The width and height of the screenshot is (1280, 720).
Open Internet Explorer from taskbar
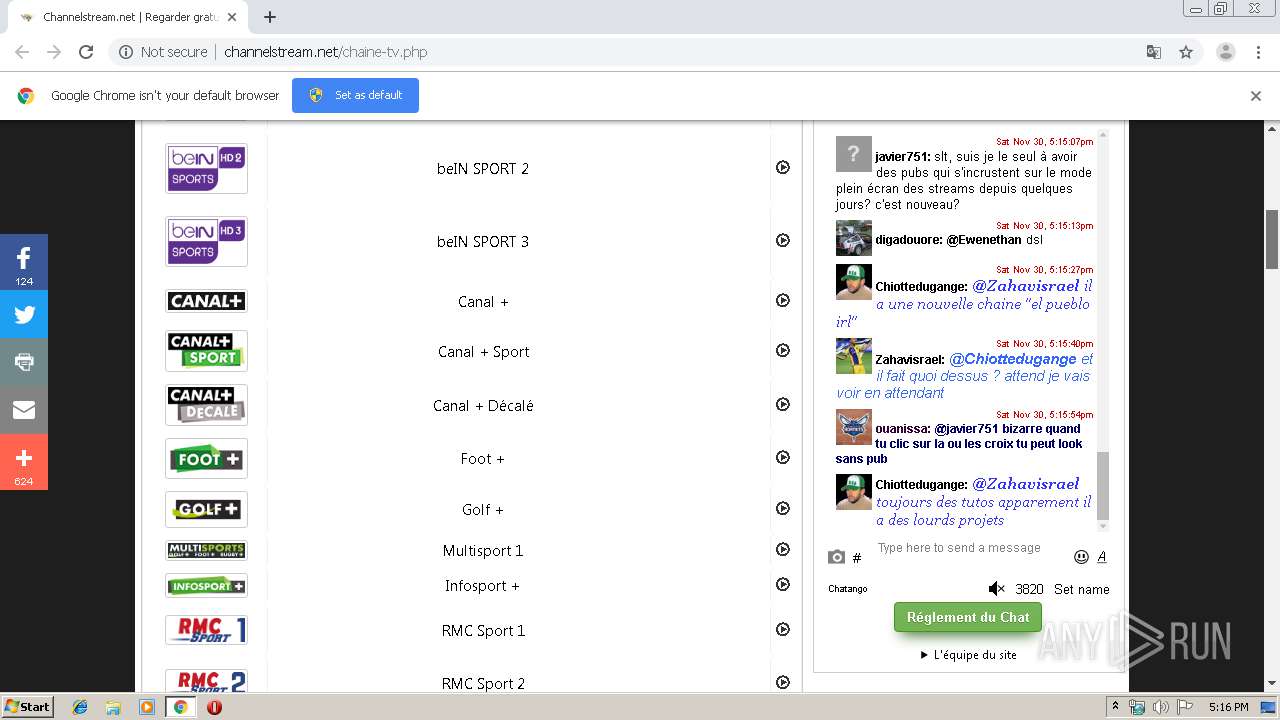pos(80,707)
